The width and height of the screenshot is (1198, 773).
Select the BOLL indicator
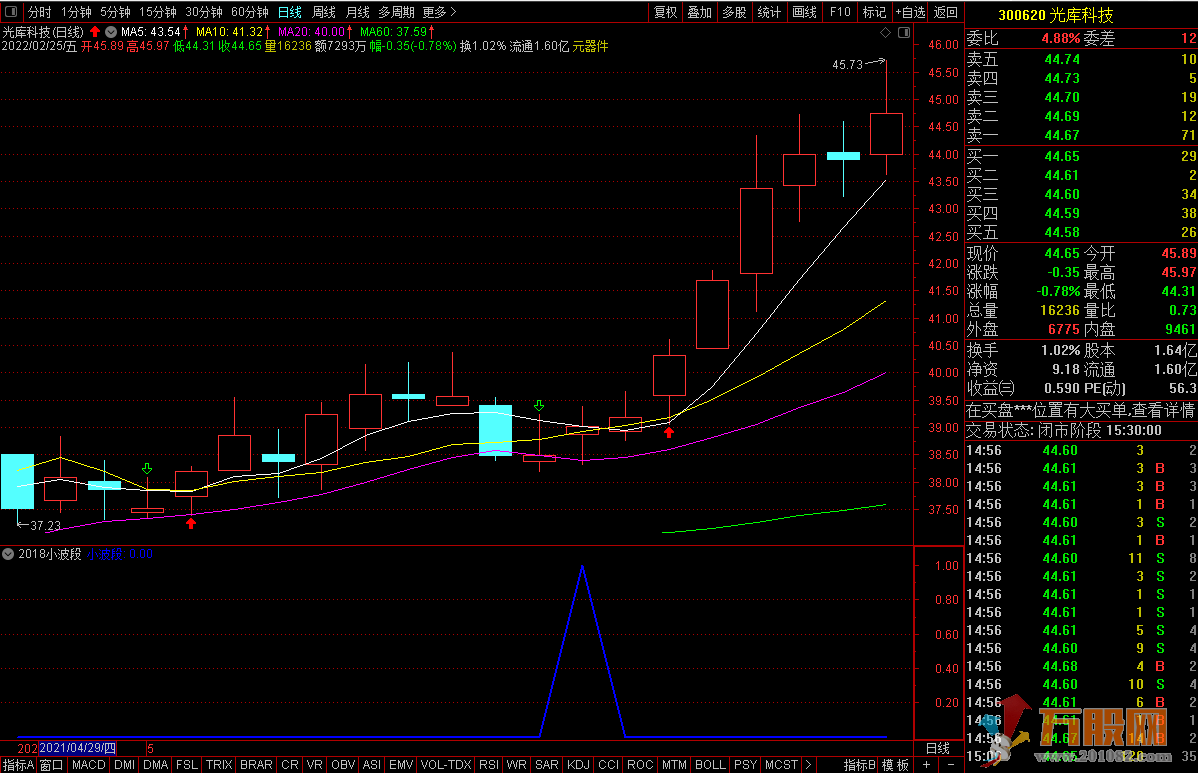[710, 765]
